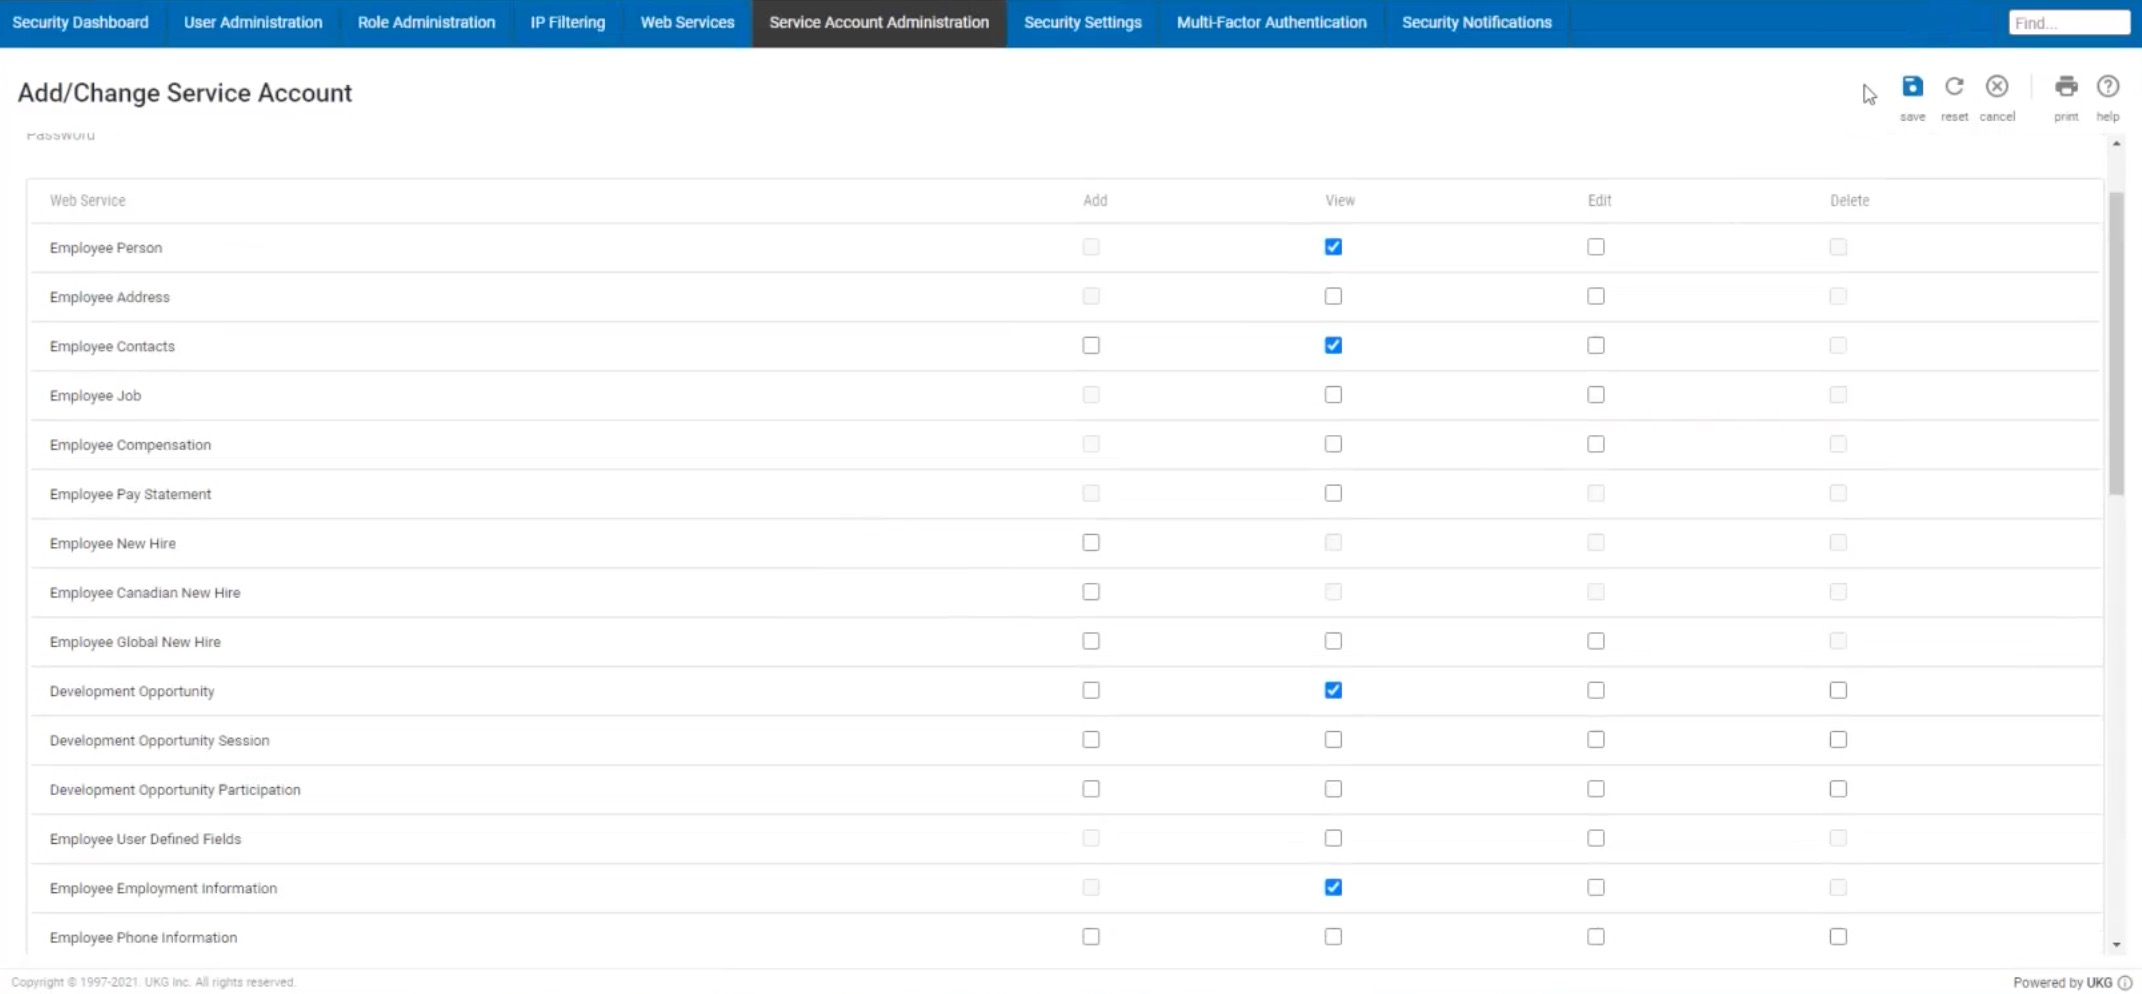The width and height of the screenshot is (2142, 994).
Task: Click the print icon
Action: [2066, 87]
